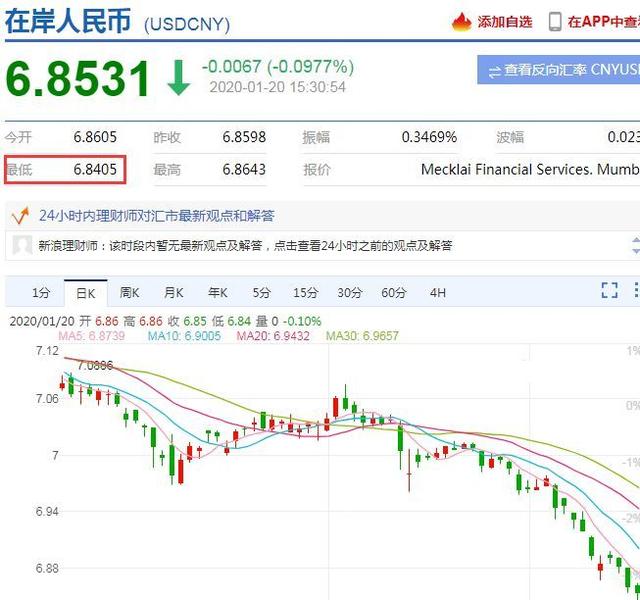Switch chart to 1分 tab
Screen dimensions: 640x600
click(x=41, y=293)
